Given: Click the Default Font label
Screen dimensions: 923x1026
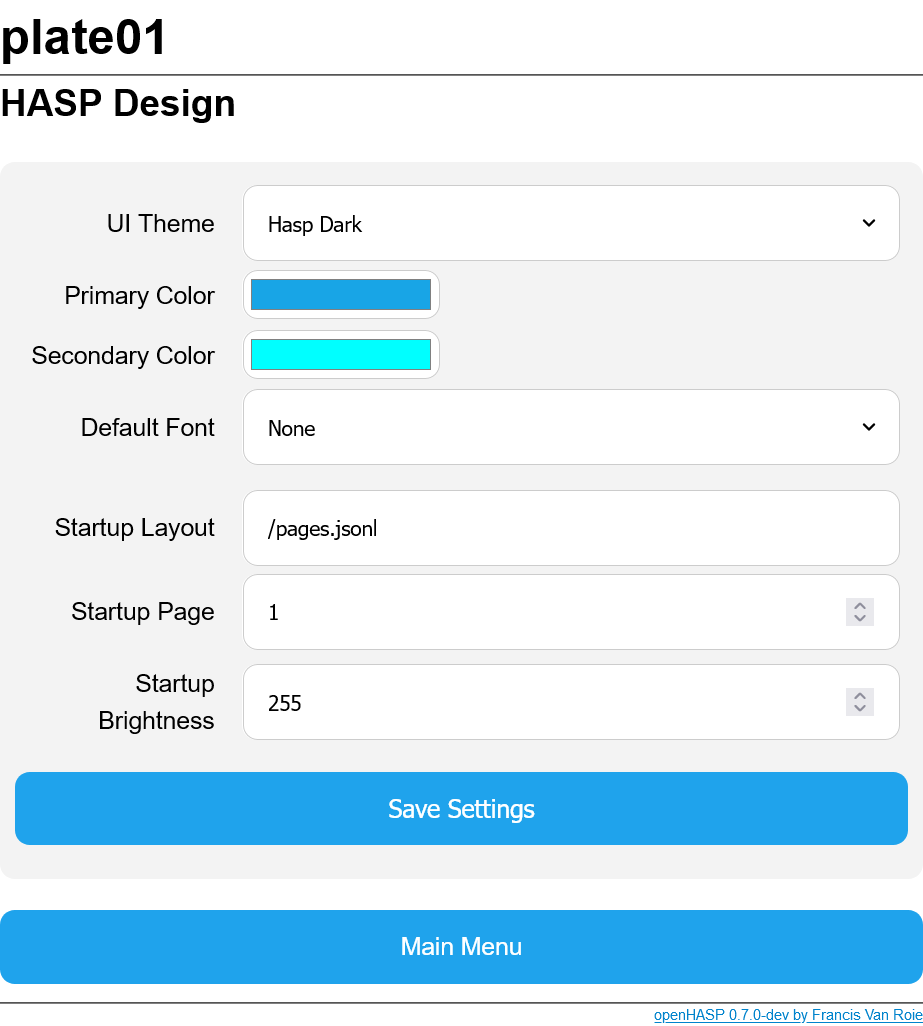Looking at the screenshot, I should (x=147, y=428).
